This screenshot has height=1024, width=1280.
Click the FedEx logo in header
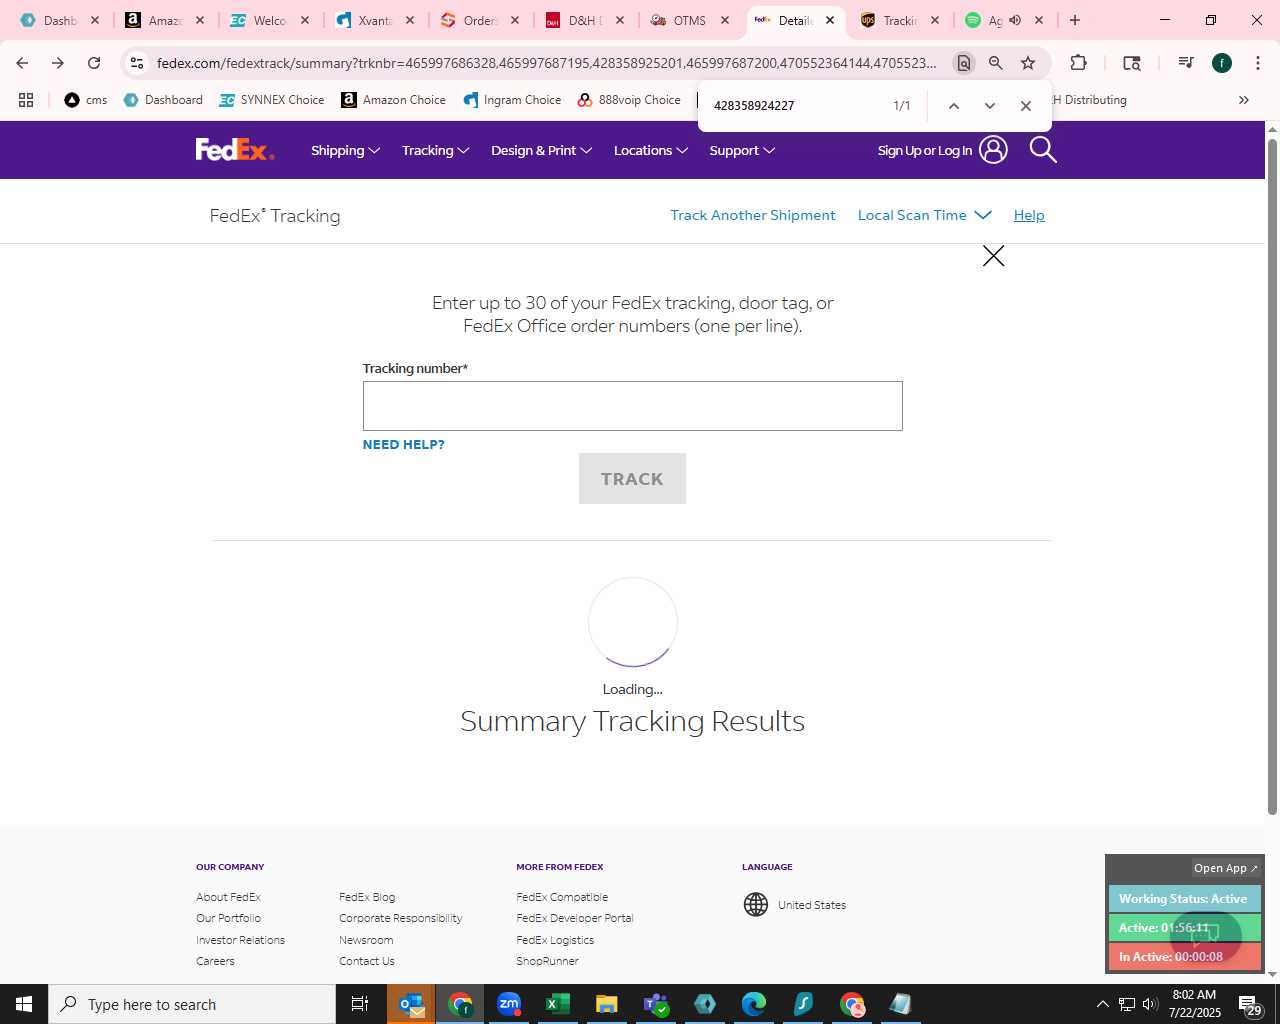(235, 150)
